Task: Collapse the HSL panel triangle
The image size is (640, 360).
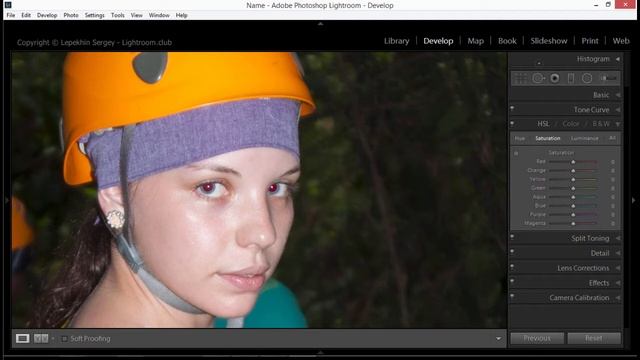Action: (x=618, y=124)
